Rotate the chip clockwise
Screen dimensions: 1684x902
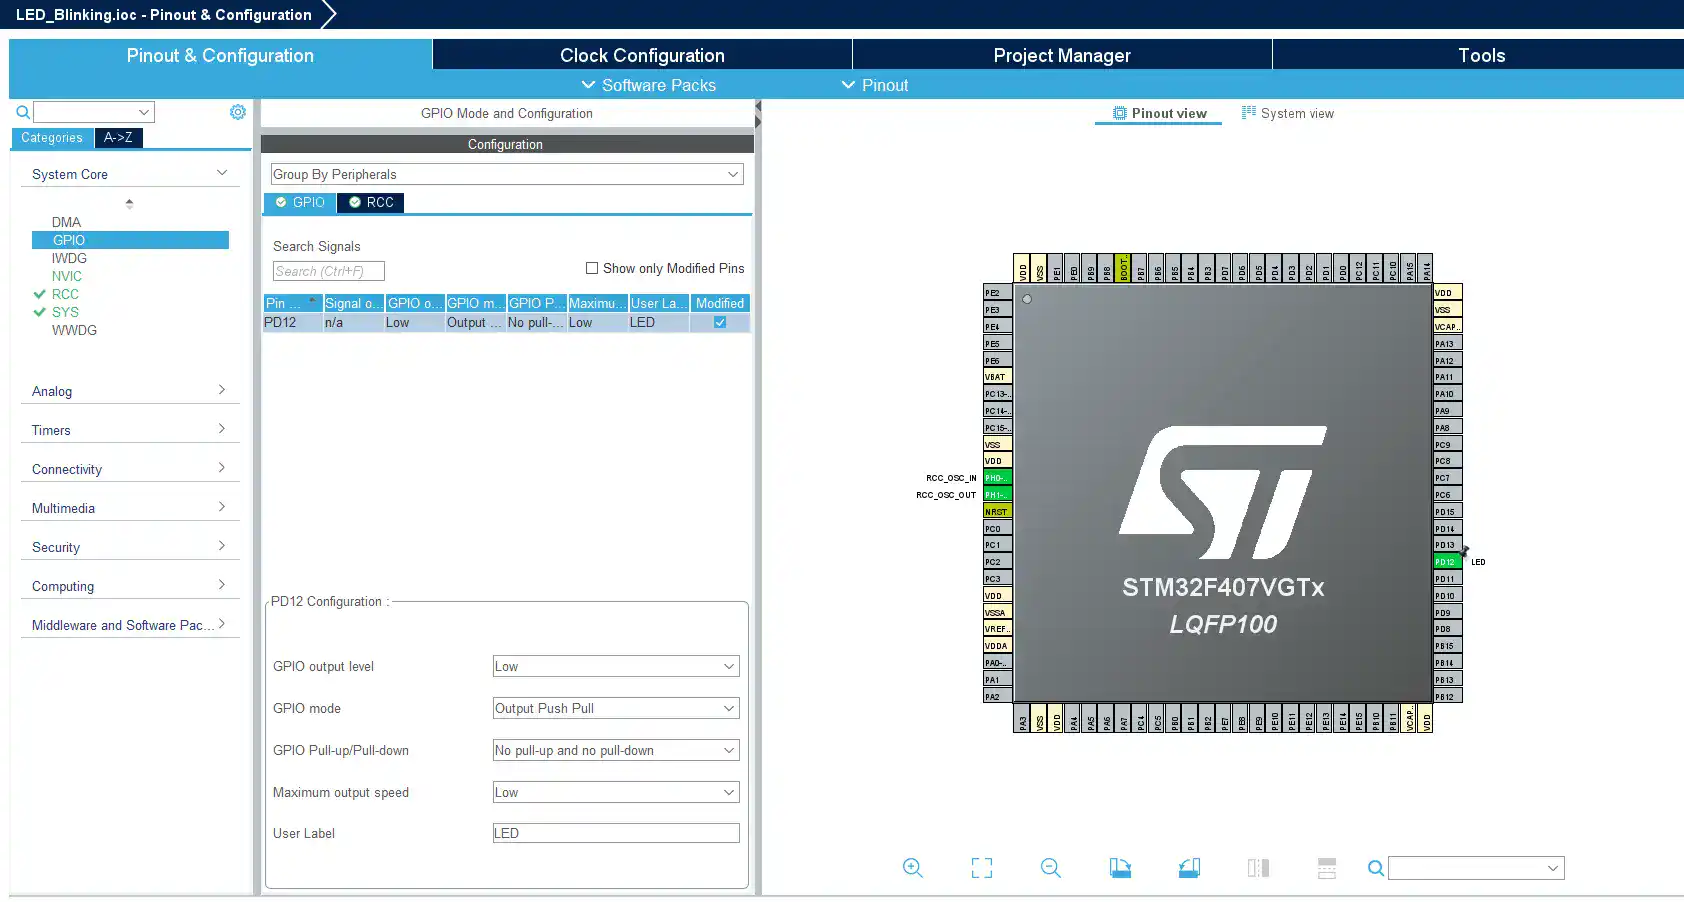tap(1120, 868)
